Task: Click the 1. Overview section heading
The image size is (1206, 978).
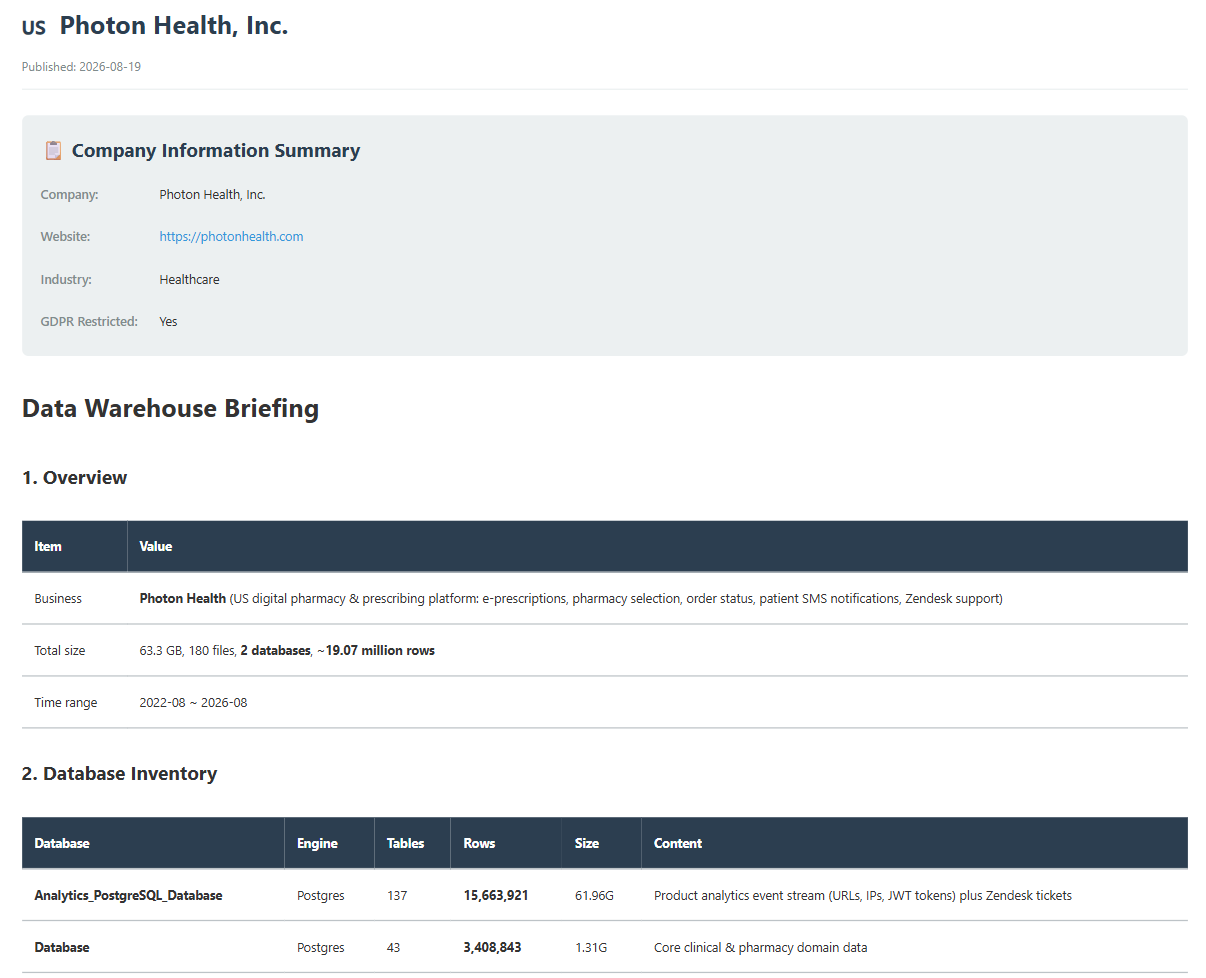Action: [74, 478]
